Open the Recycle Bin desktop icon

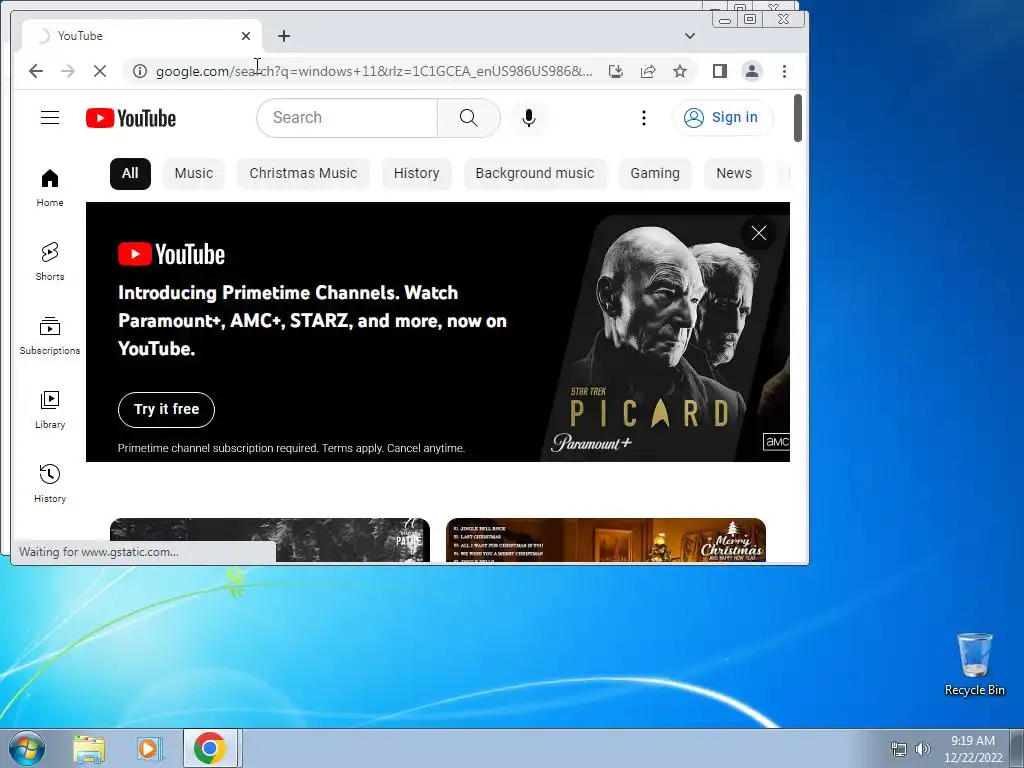coord(974,664)
